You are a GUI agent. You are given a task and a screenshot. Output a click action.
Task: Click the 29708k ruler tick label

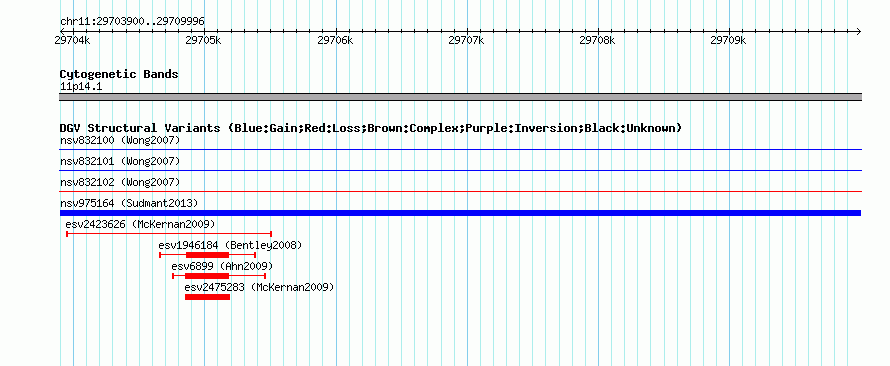(597, 40)
